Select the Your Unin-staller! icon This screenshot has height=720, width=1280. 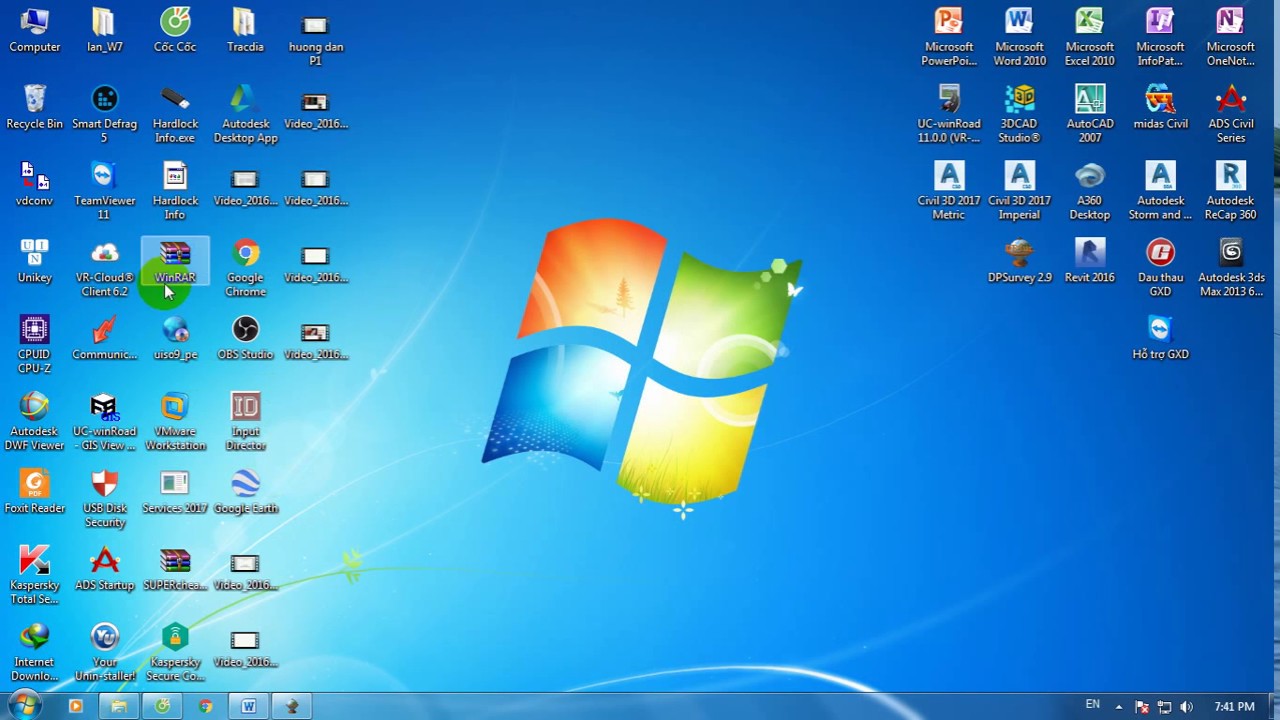point(104,653)
